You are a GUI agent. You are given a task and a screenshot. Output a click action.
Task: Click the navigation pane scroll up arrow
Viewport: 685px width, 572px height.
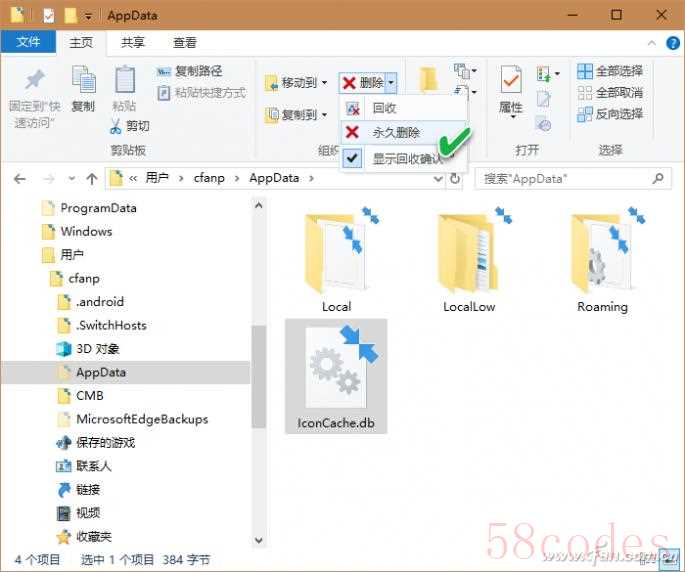click(x=259, y=205)
